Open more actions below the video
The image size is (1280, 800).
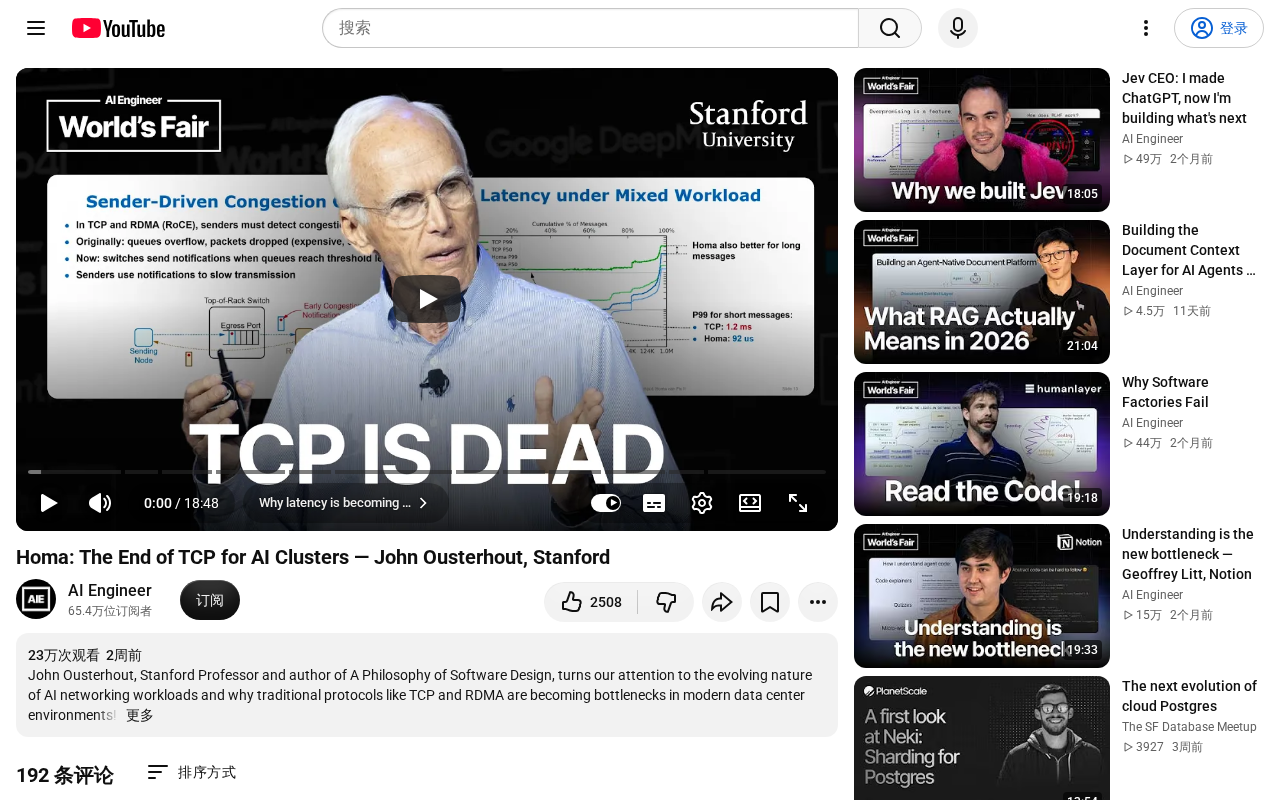[x=818, y=602]
